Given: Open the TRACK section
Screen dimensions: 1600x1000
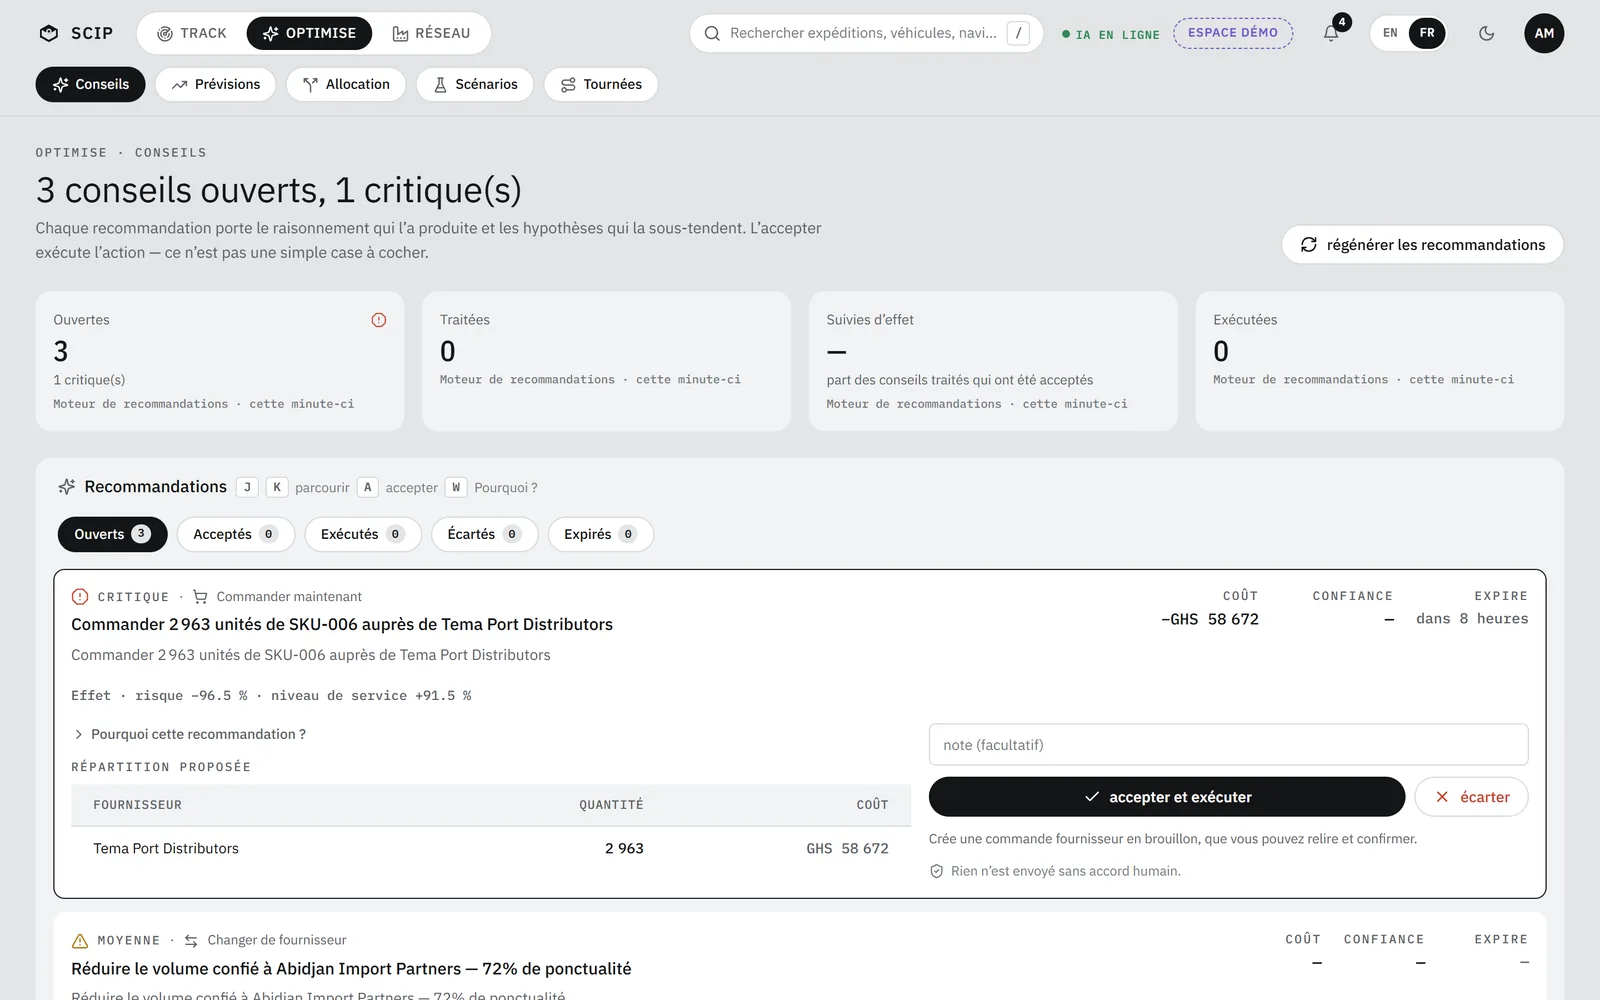Looking at the screenshot, I should coord(192,33).
